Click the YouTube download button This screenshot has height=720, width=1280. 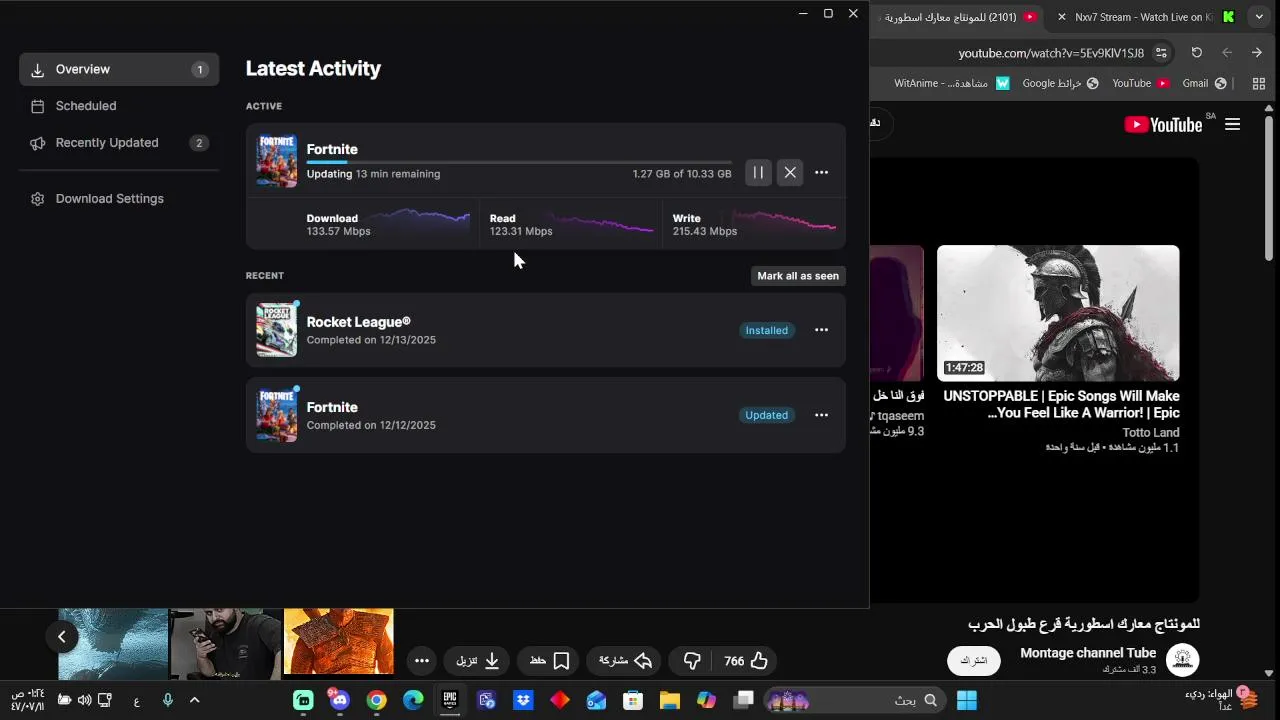tap(478, 661)
